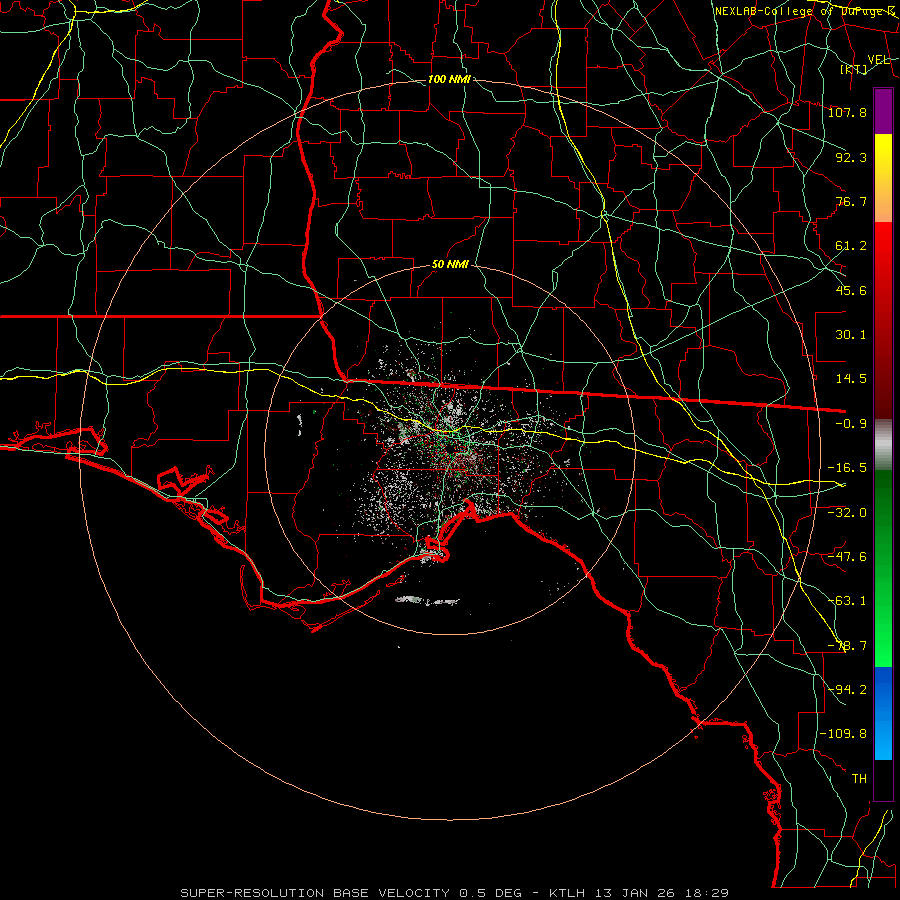Viewport: 900px width, 900px height.
Task: Click the NEXLAB-College of DuPage credit text
Action: point(804,11)
